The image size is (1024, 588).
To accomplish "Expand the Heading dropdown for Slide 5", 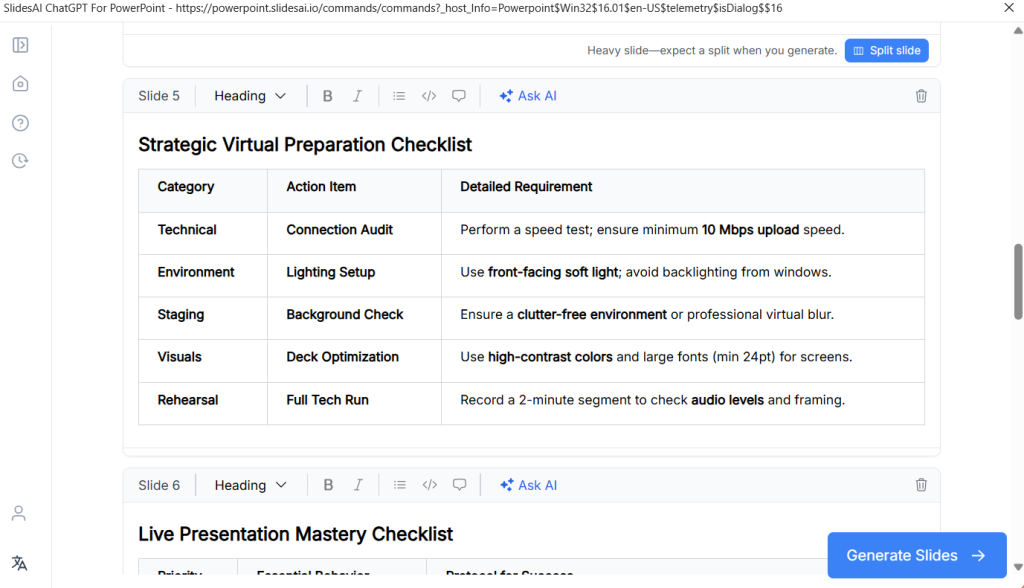I will tap(250, 96).
